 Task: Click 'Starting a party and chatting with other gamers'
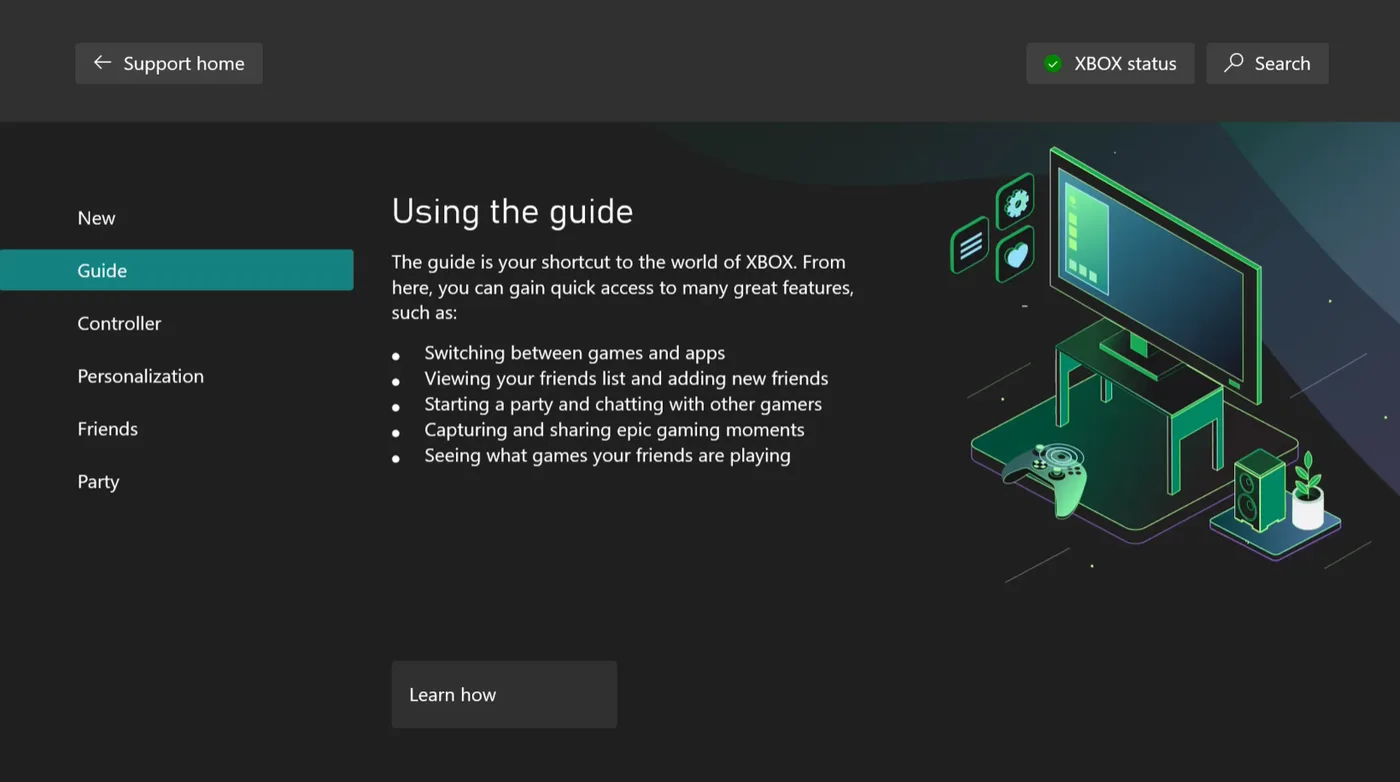623,404
